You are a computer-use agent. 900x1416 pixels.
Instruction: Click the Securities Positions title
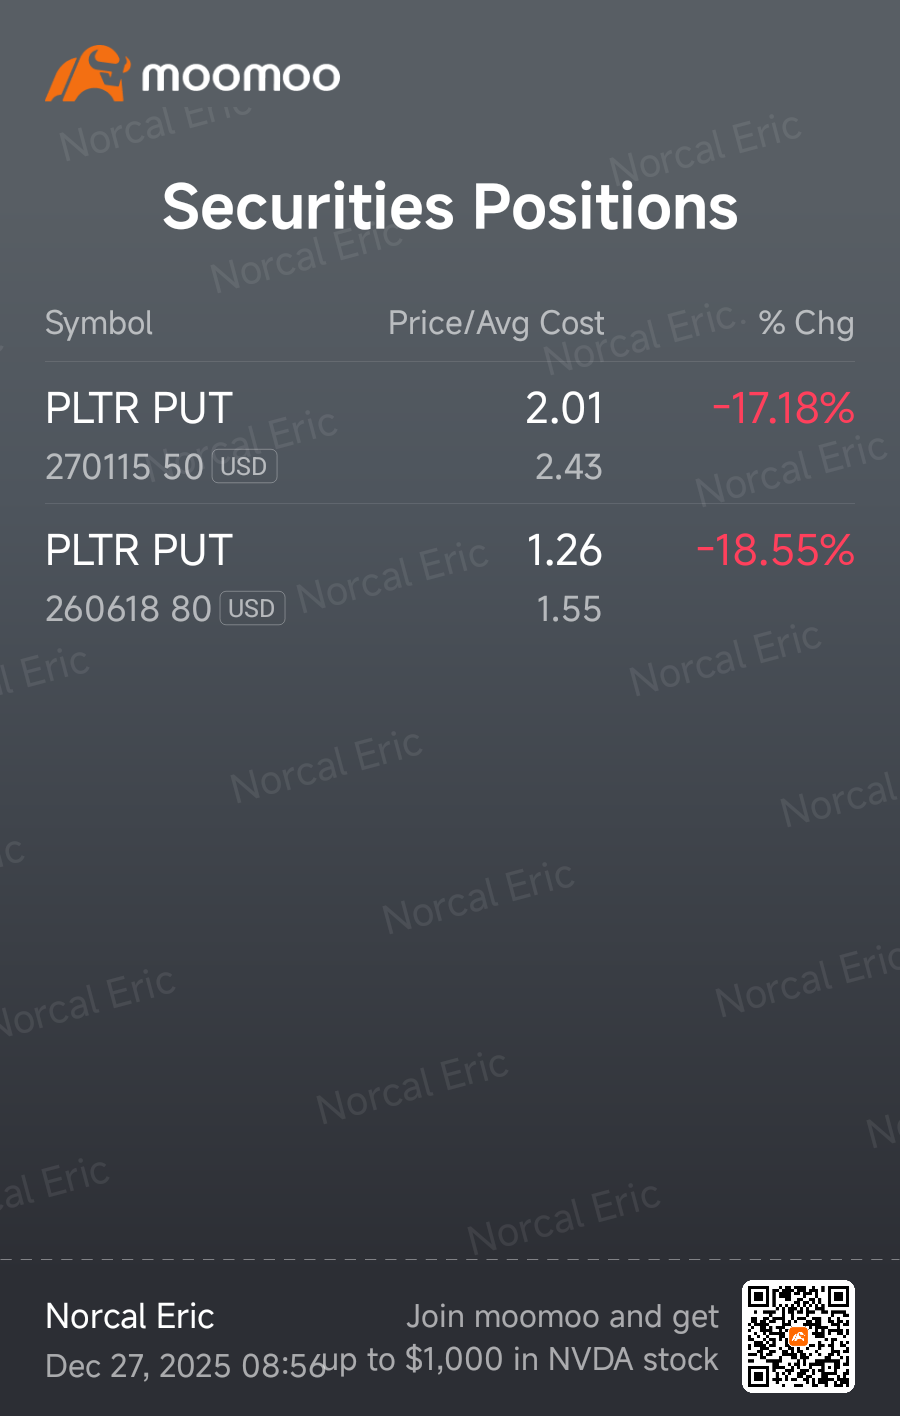[450, 207]
